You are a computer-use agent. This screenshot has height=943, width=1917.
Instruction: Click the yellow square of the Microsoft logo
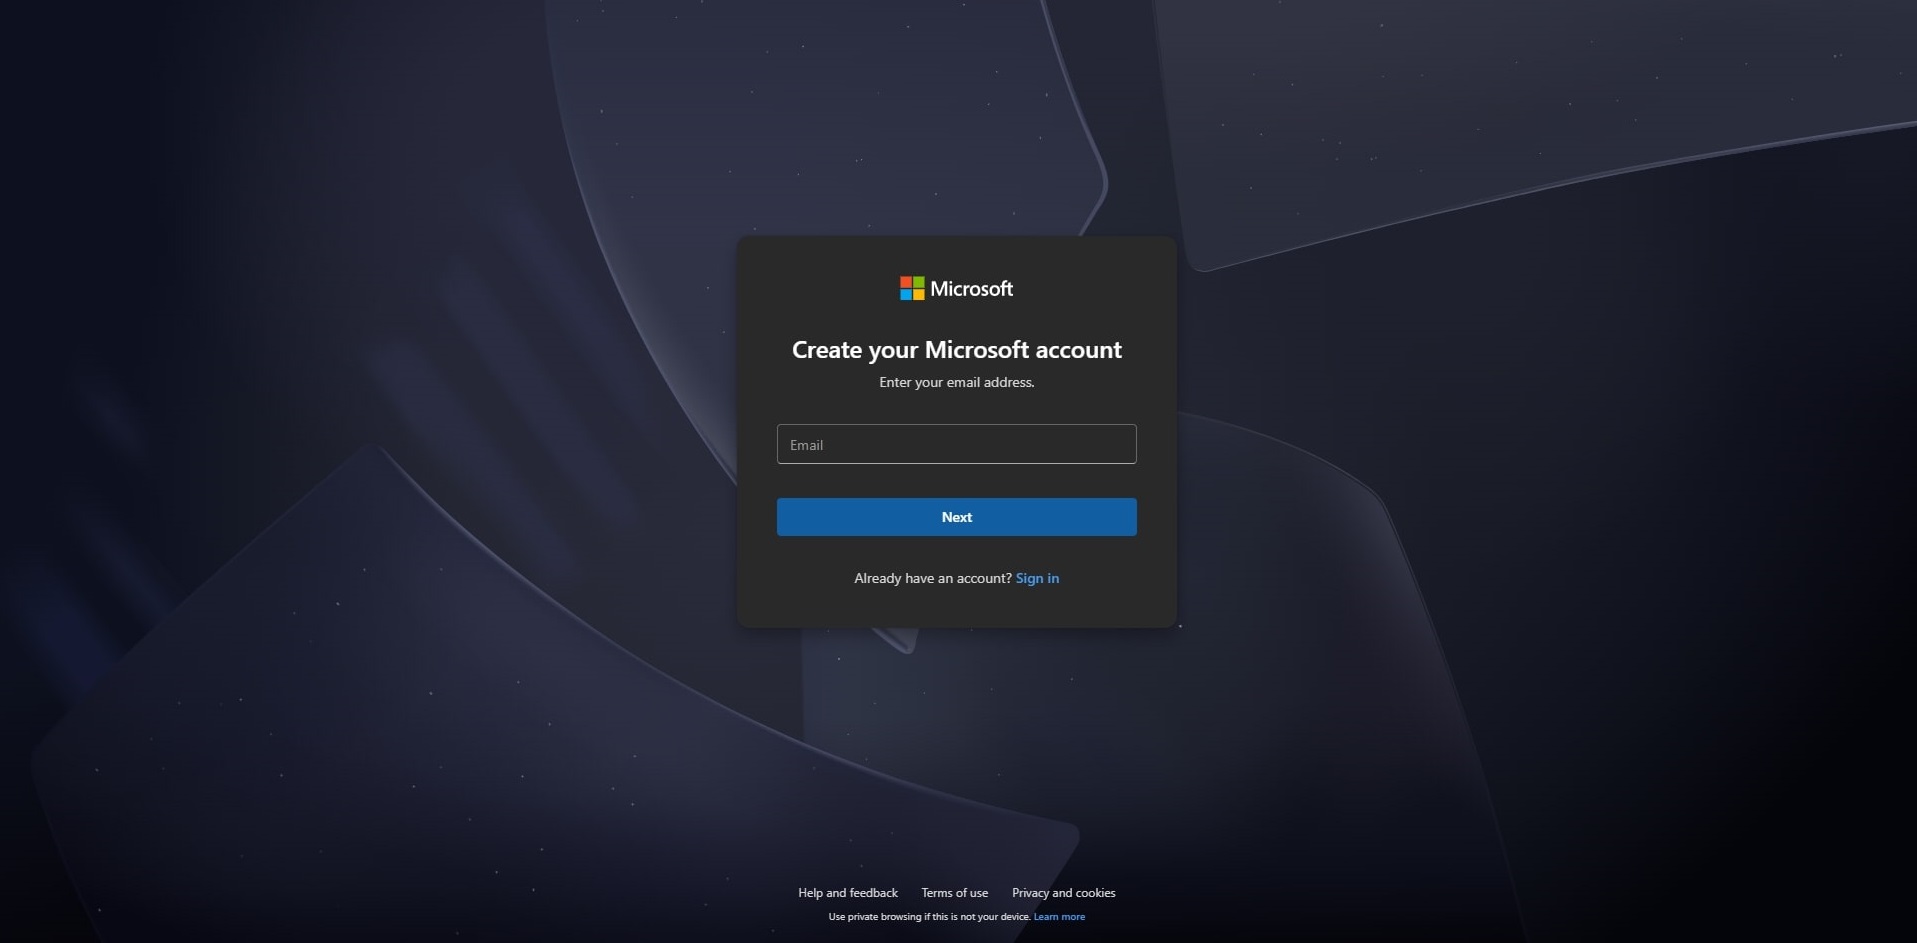click(919, 295)
